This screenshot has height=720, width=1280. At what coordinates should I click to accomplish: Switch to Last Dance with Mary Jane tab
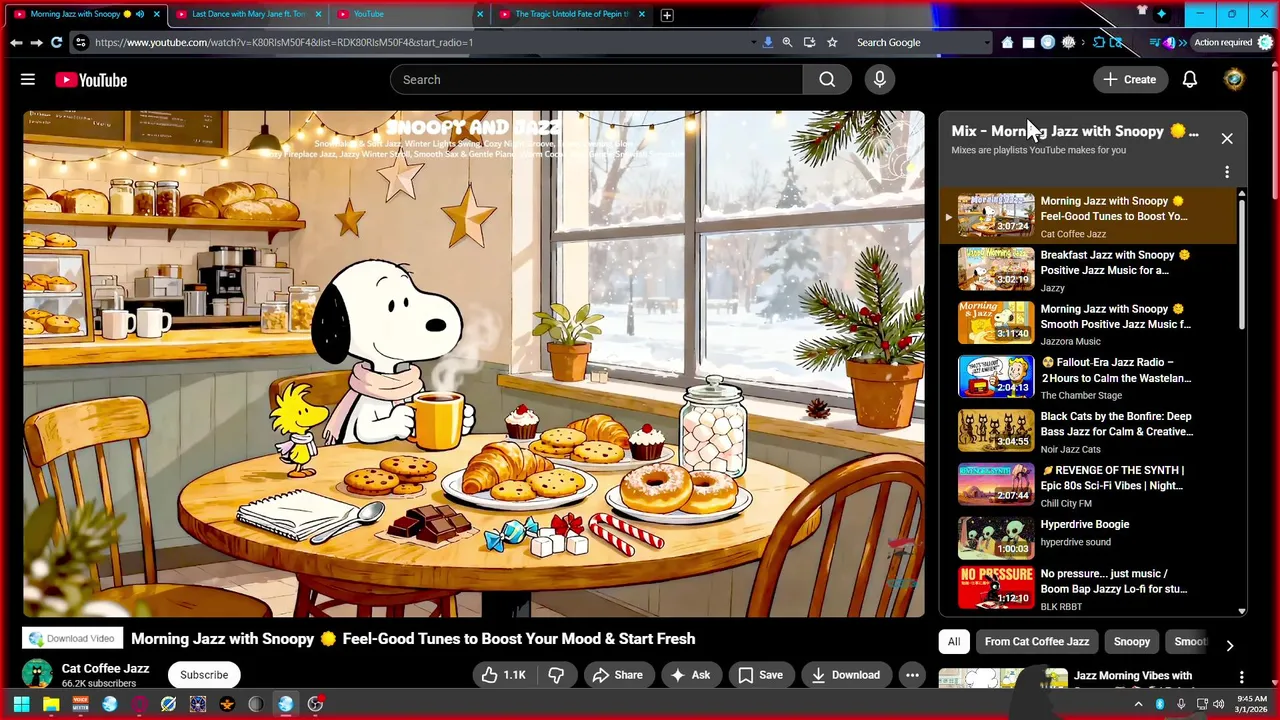pyautogui.click(x=248, y=14)
